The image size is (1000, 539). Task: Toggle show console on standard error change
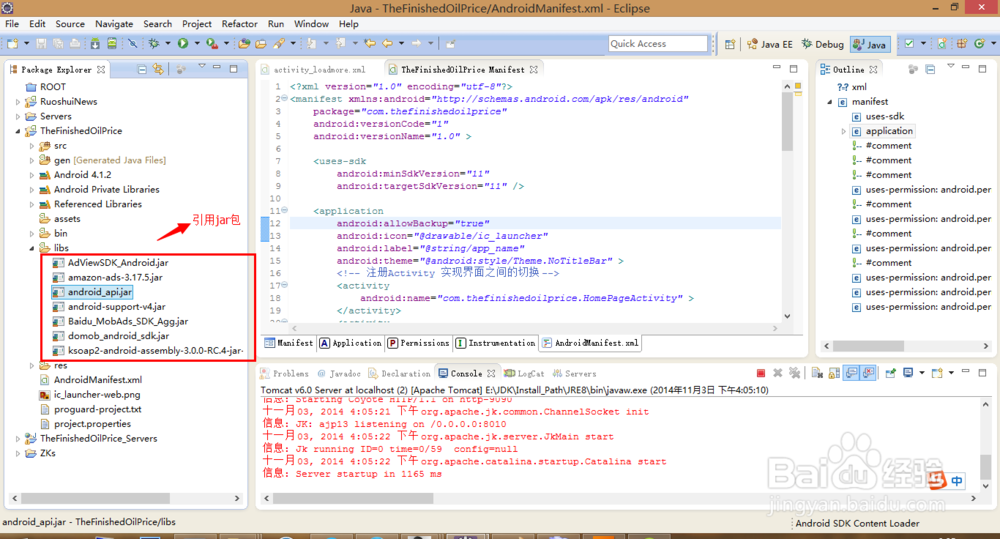coord(868,373)
